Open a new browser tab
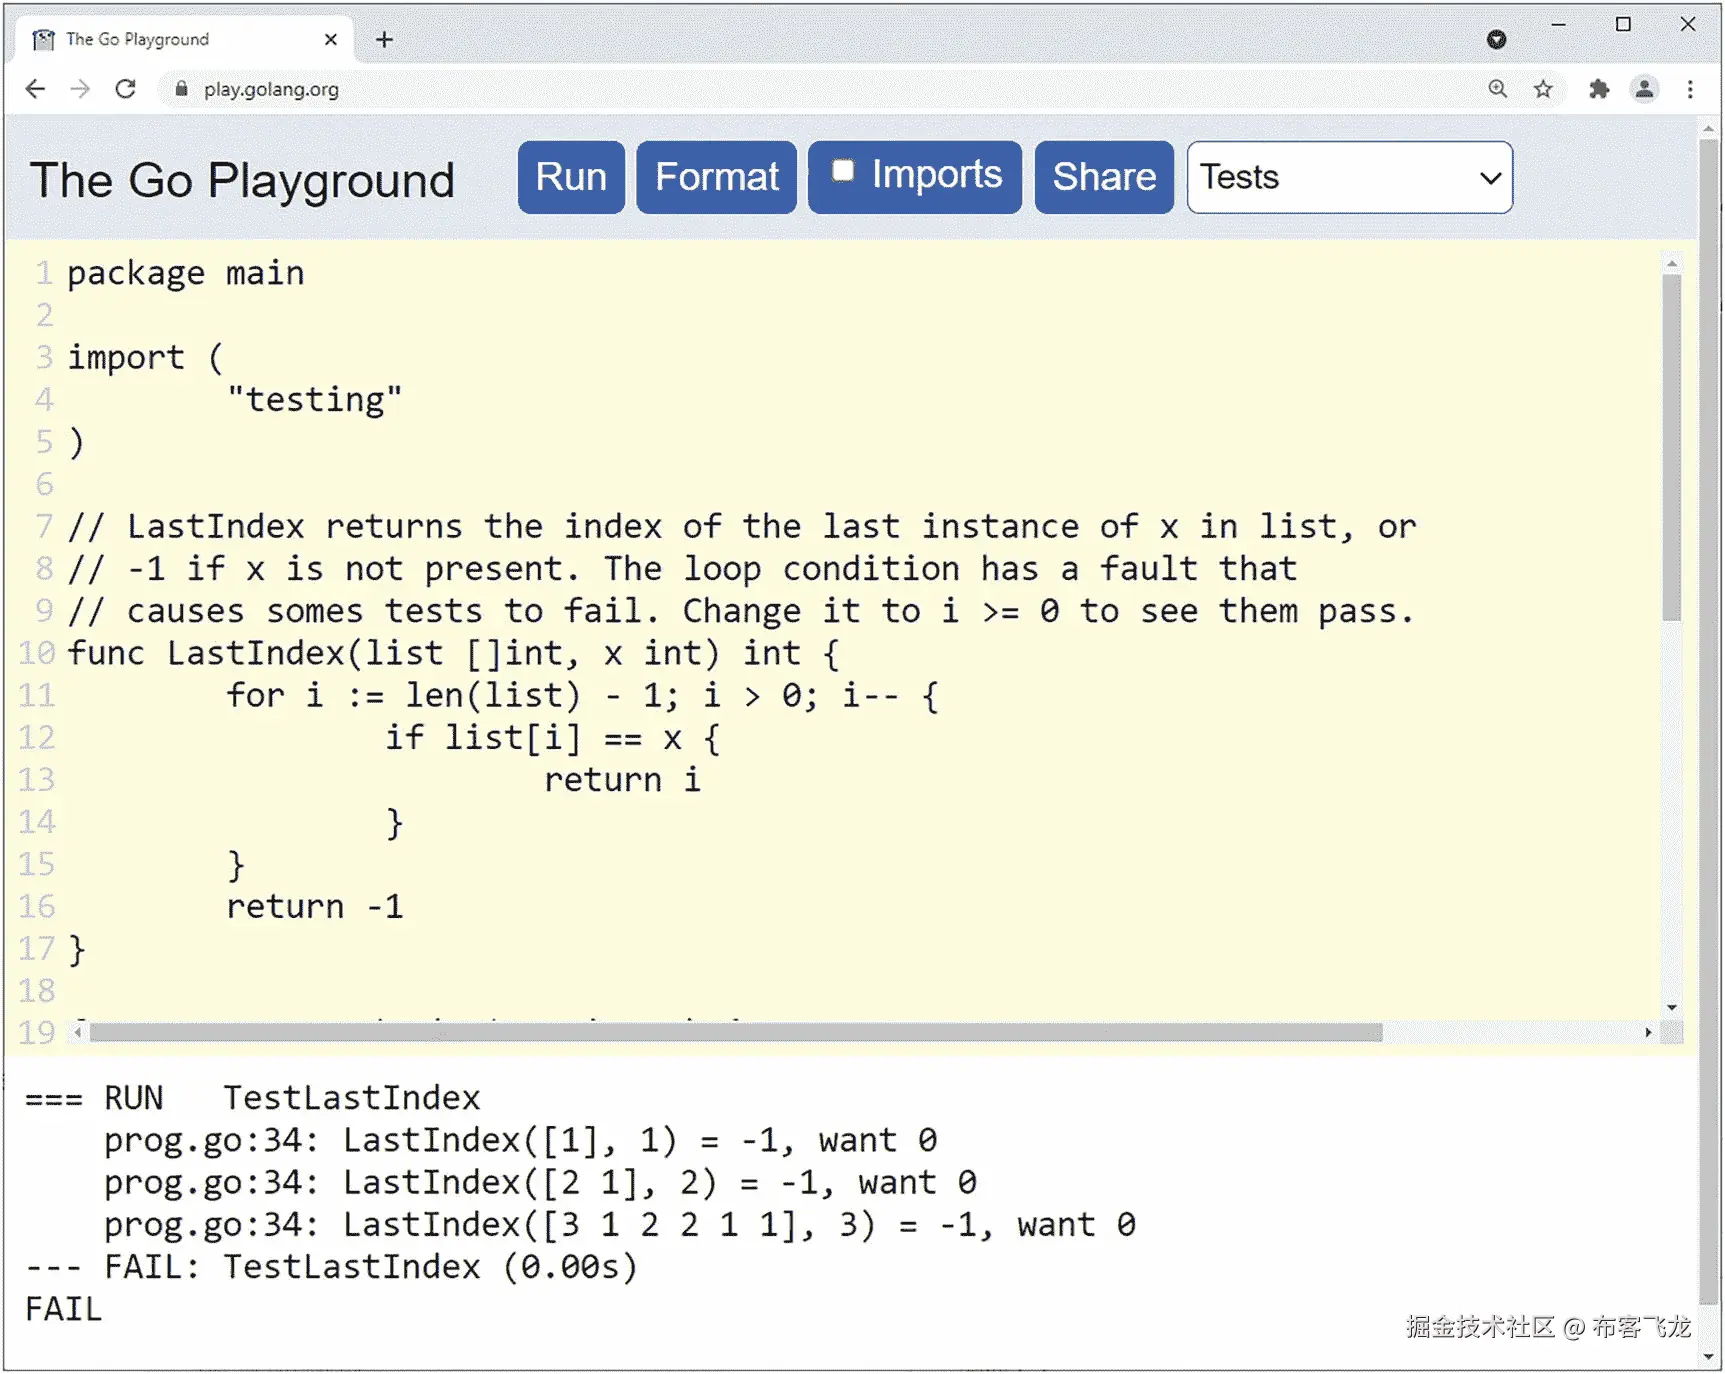The image size is (1725, 1374). 385,39
